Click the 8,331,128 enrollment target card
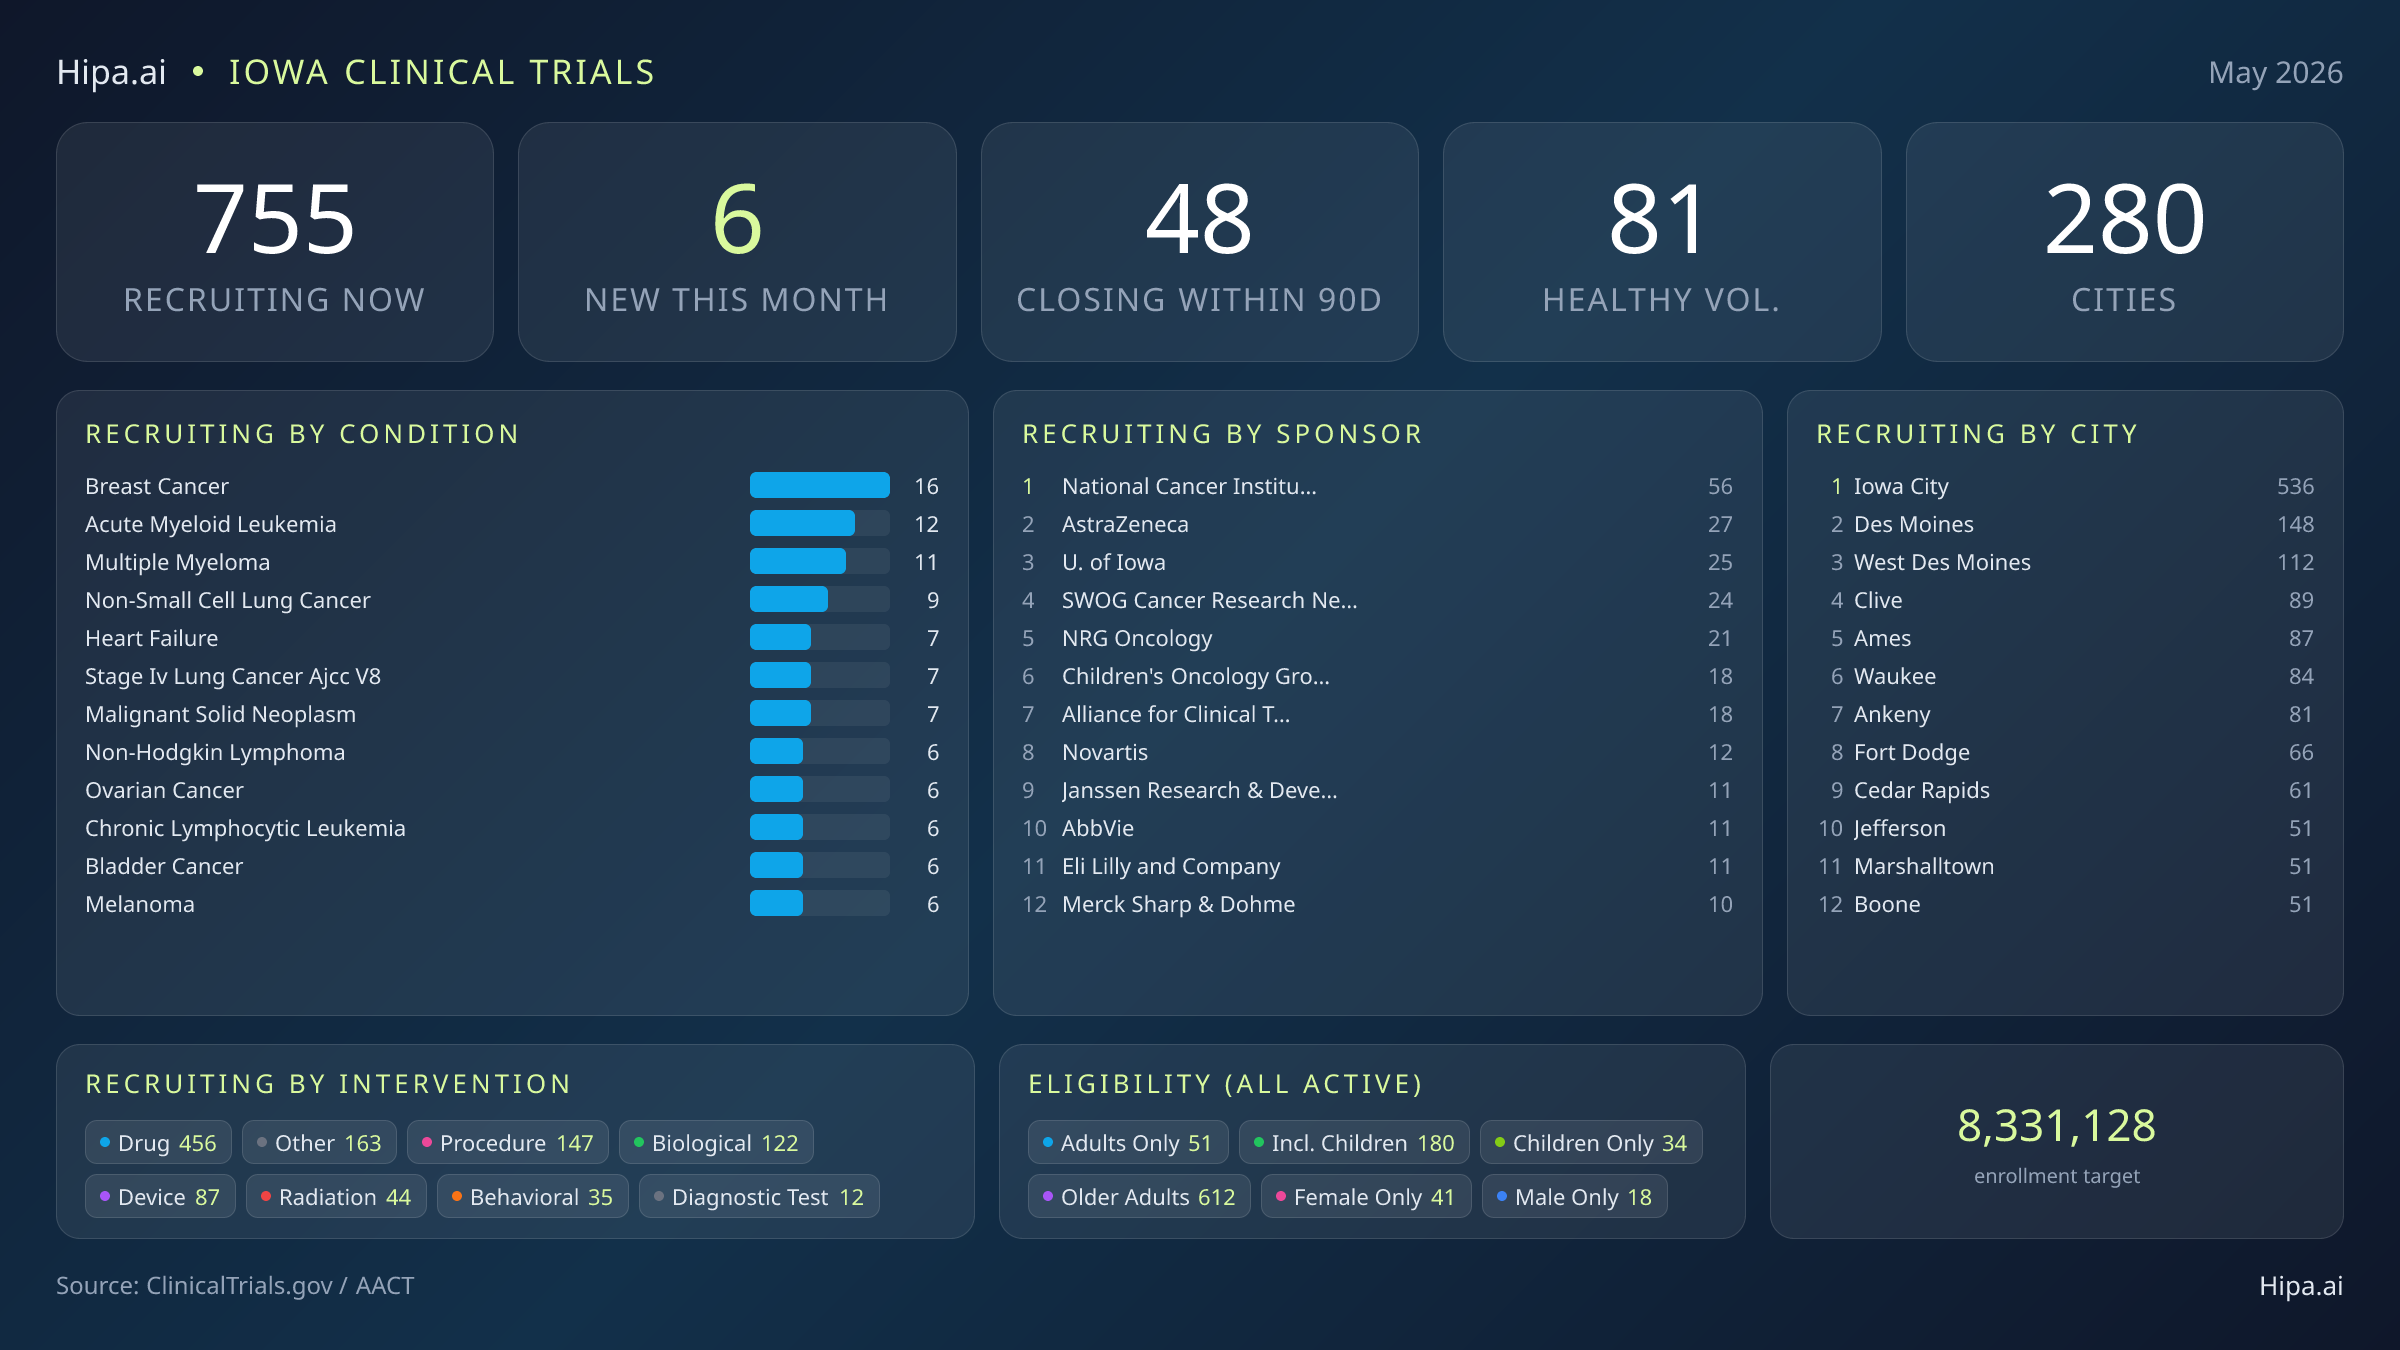2400x1350 pixels. pos(2056,1142)
